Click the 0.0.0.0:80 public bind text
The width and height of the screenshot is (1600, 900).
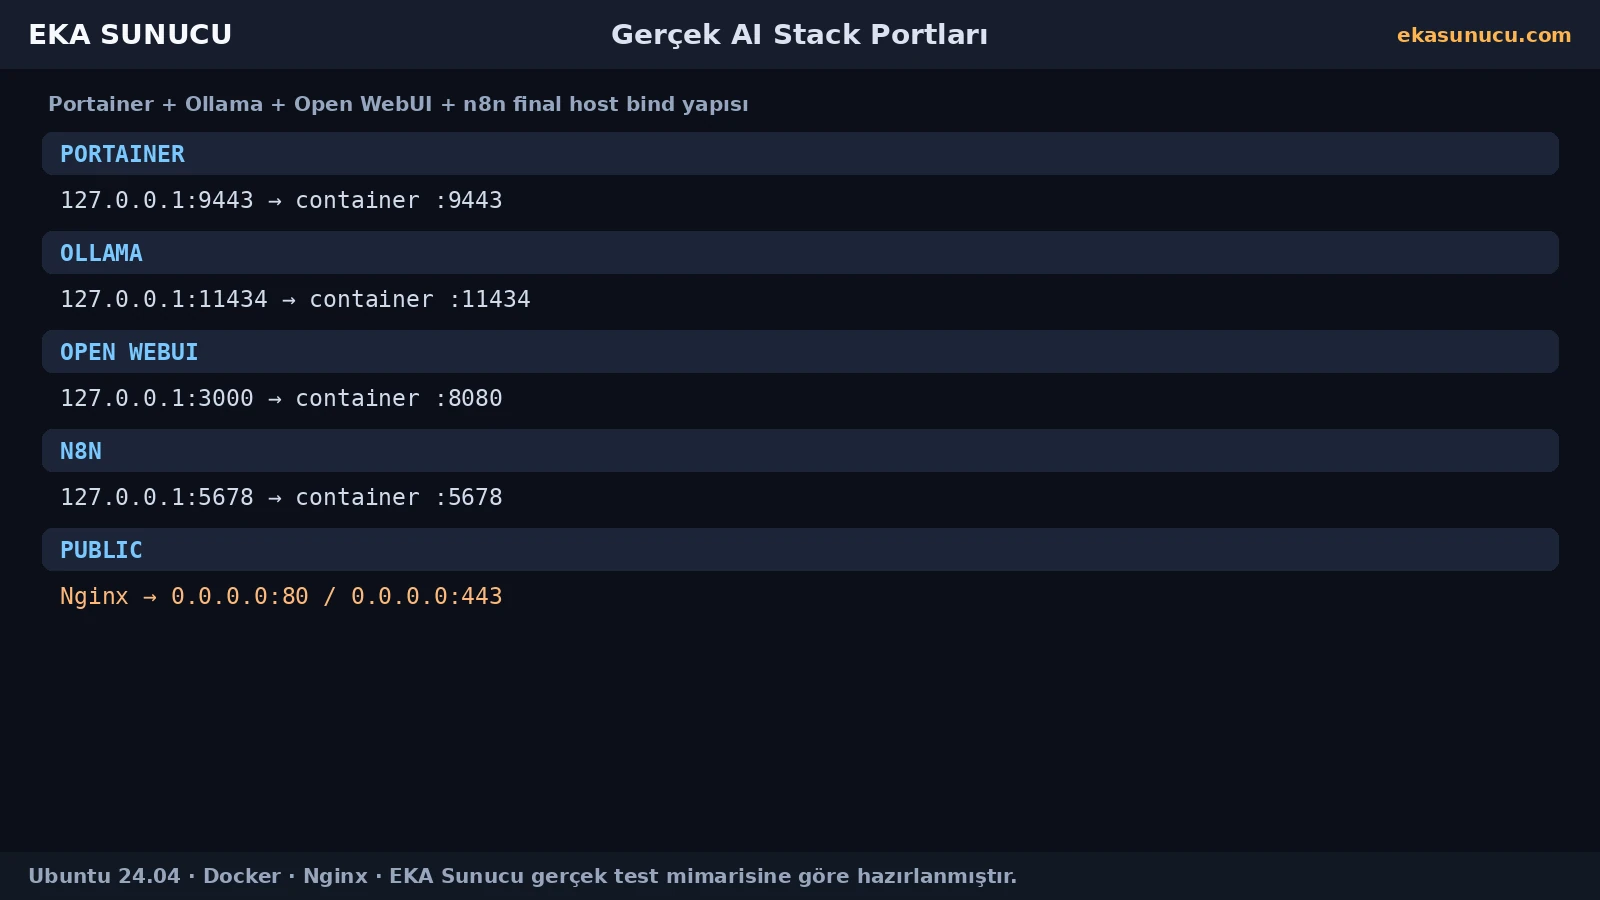240,596
